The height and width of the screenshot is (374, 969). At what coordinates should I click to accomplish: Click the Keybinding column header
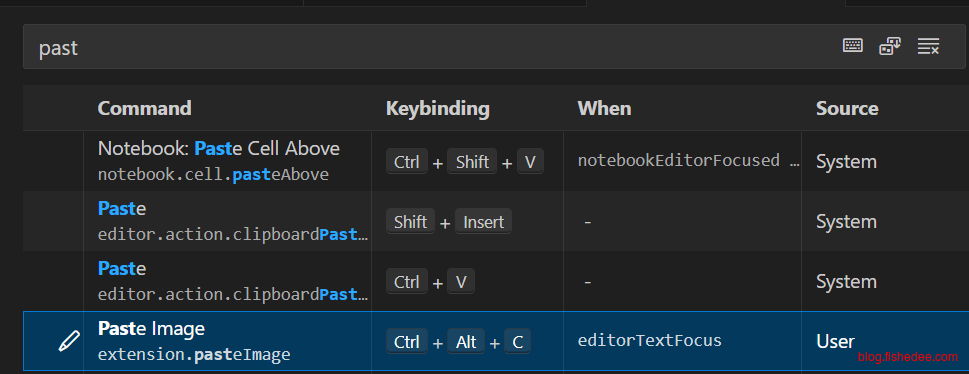coord(438,108)
